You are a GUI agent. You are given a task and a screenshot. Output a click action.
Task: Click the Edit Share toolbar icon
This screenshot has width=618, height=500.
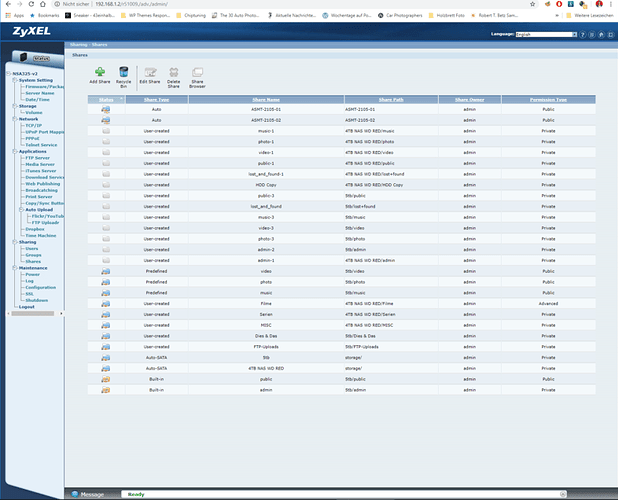point(150,72)
